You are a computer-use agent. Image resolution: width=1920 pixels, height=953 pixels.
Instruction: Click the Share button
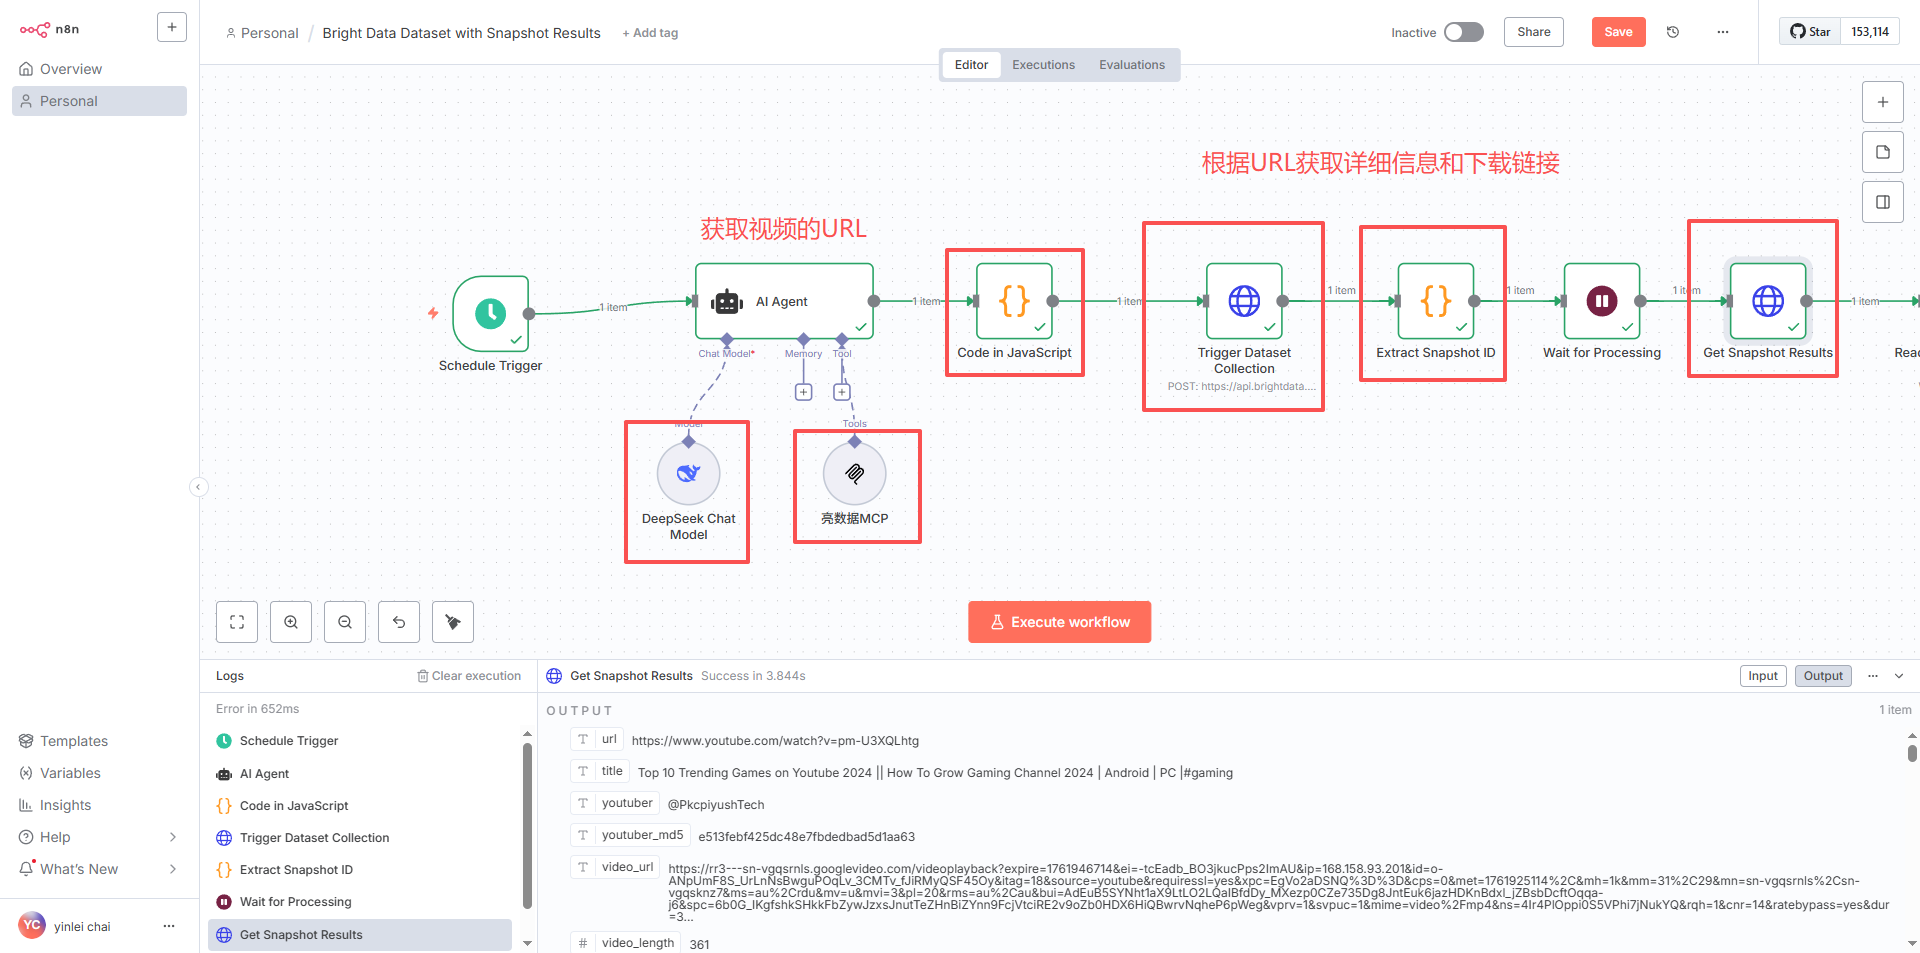point(1534,32)
